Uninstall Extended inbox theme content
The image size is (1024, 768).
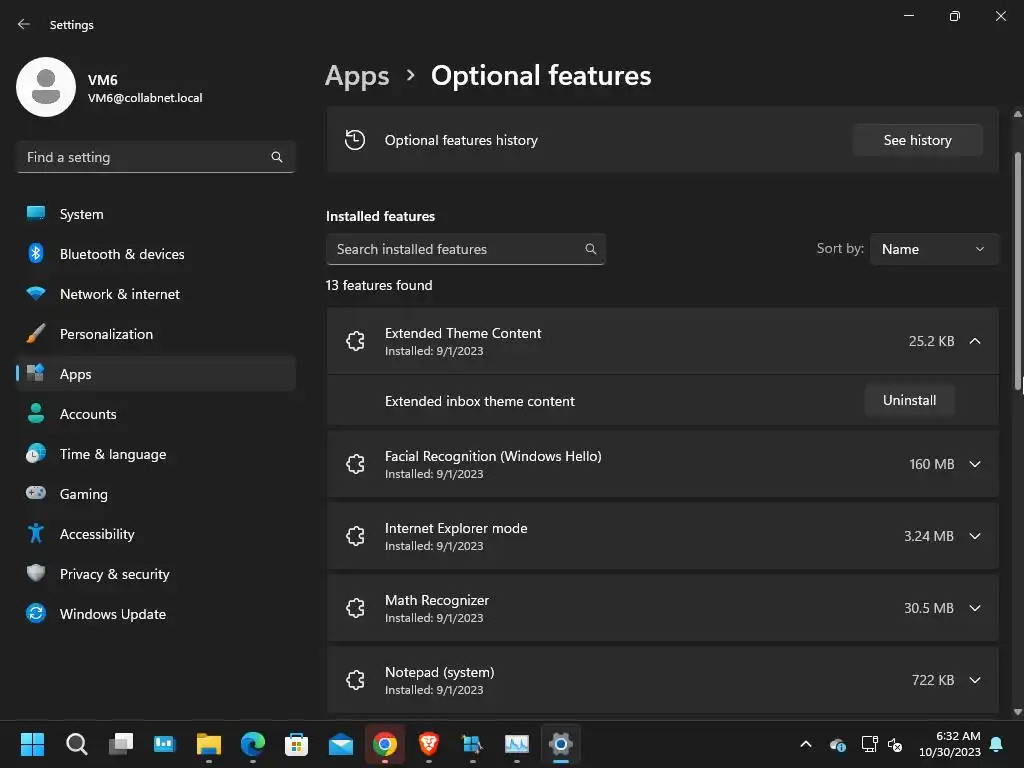[910, 400]
